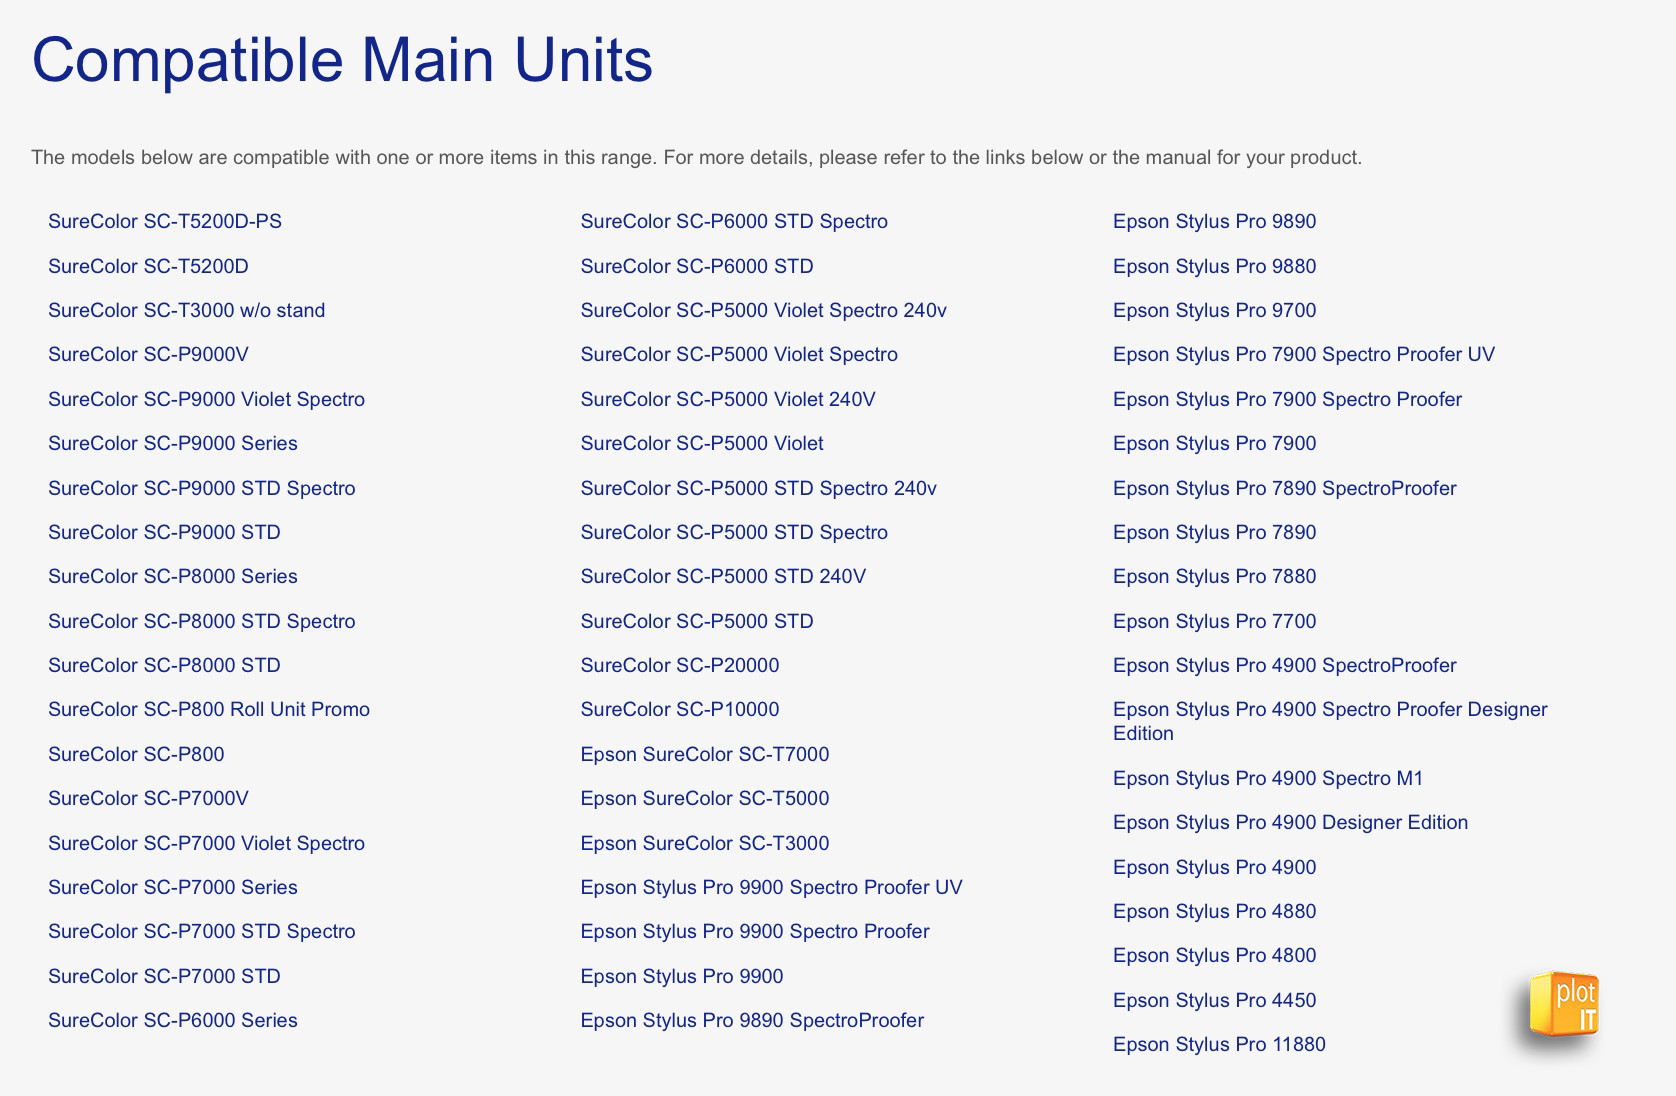Click the plotIT orange chat icon
Screen dimensions: 1676x1096
click(1564, 1004)
